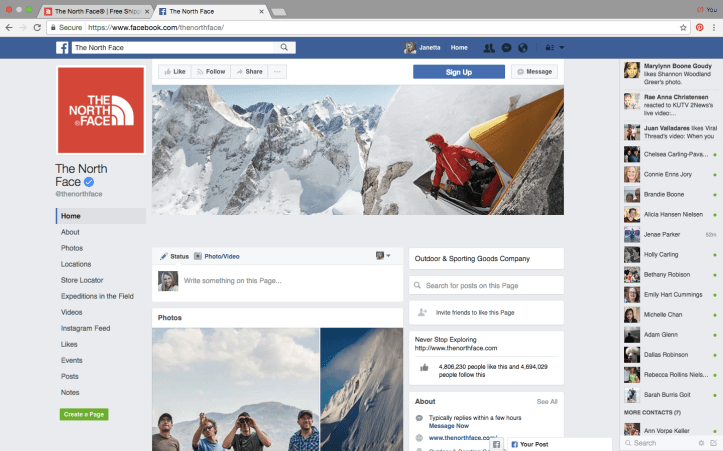723x451 pixels.
Task: Open the post-as profile selector dropdown
Action: click(383, 256)
